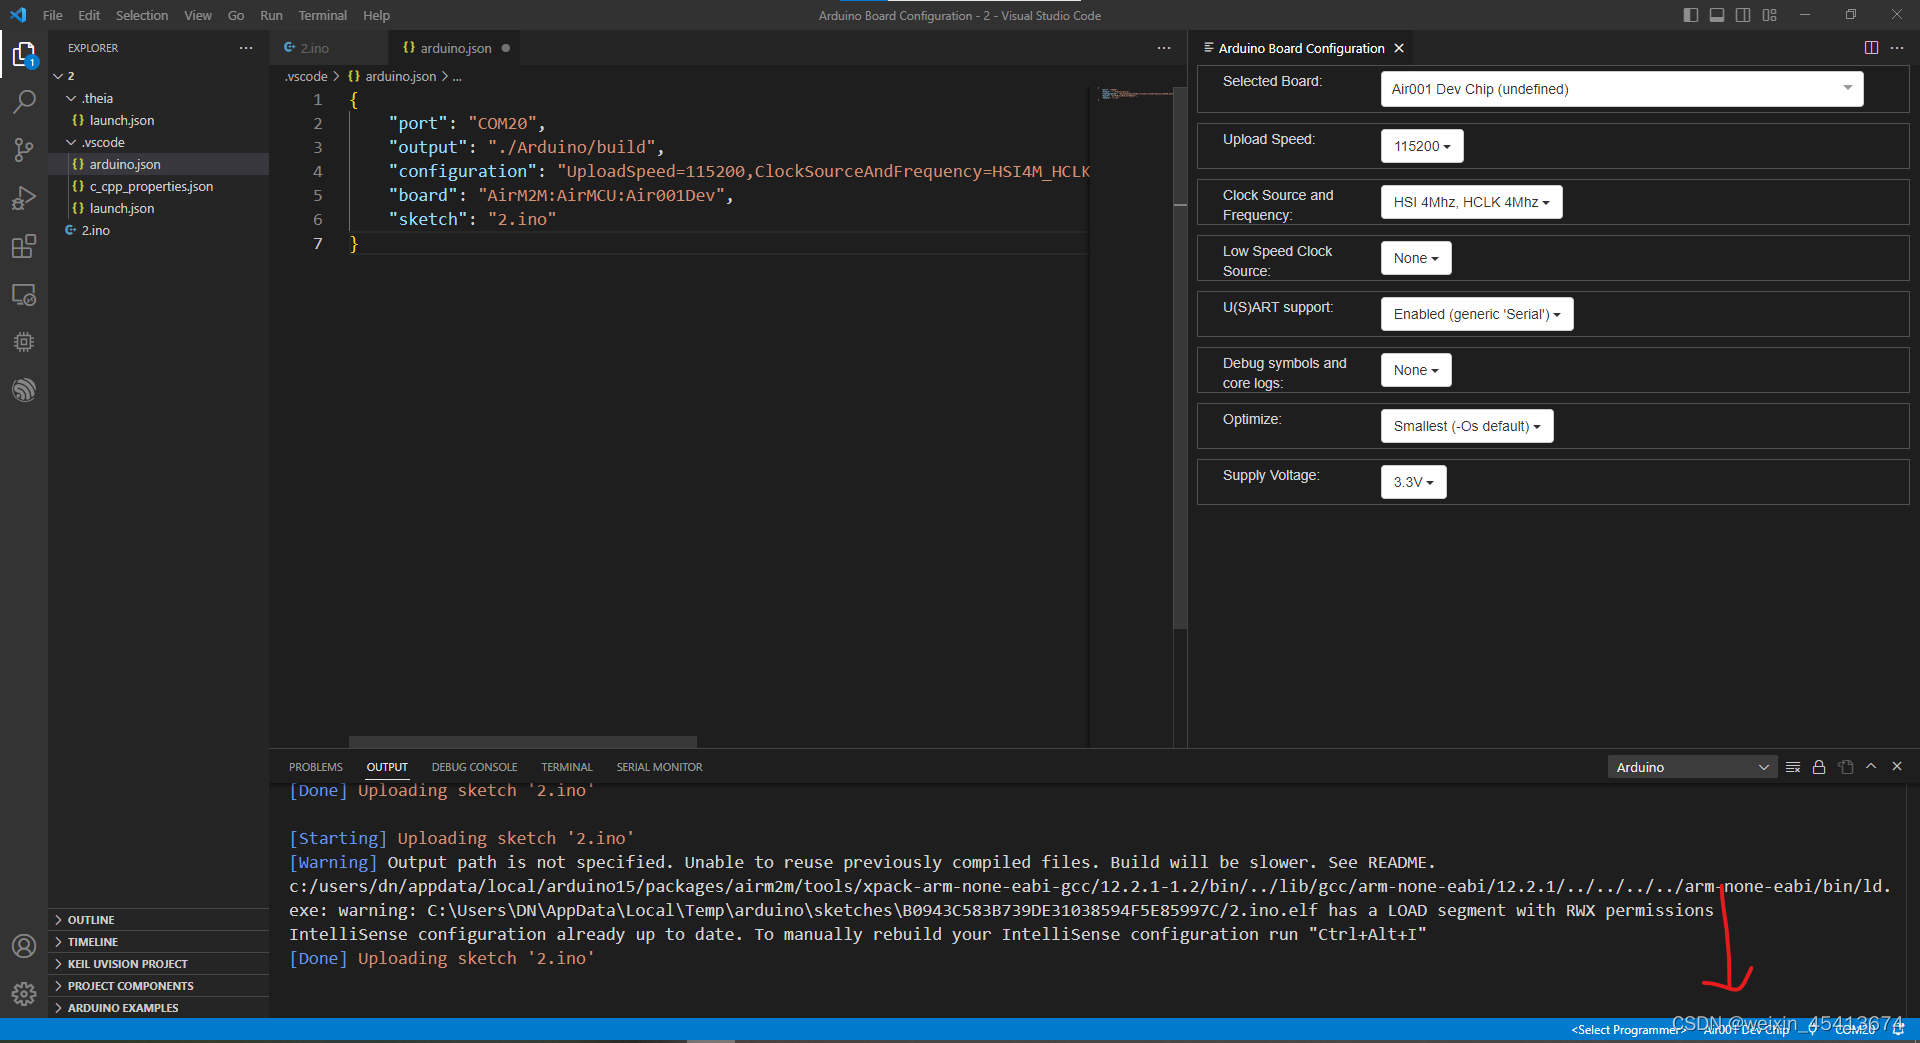Click the editor horizontal scrollbar

point(522,742)
